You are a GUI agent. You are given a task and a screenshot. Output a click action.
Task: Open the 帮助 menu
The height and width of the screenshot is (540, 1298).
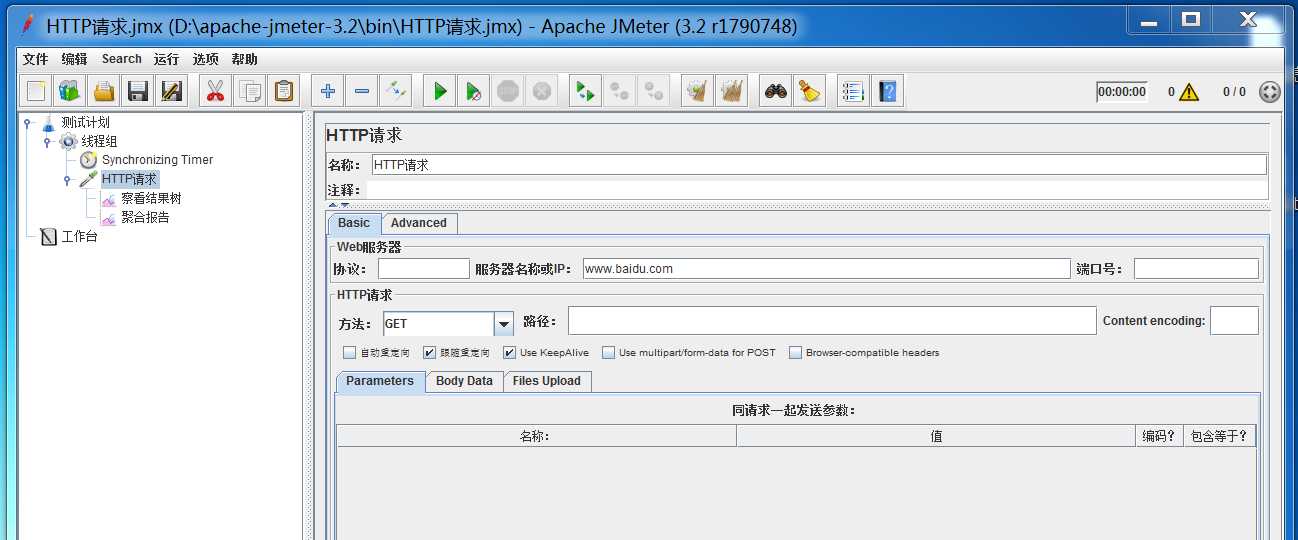(244, 59)
